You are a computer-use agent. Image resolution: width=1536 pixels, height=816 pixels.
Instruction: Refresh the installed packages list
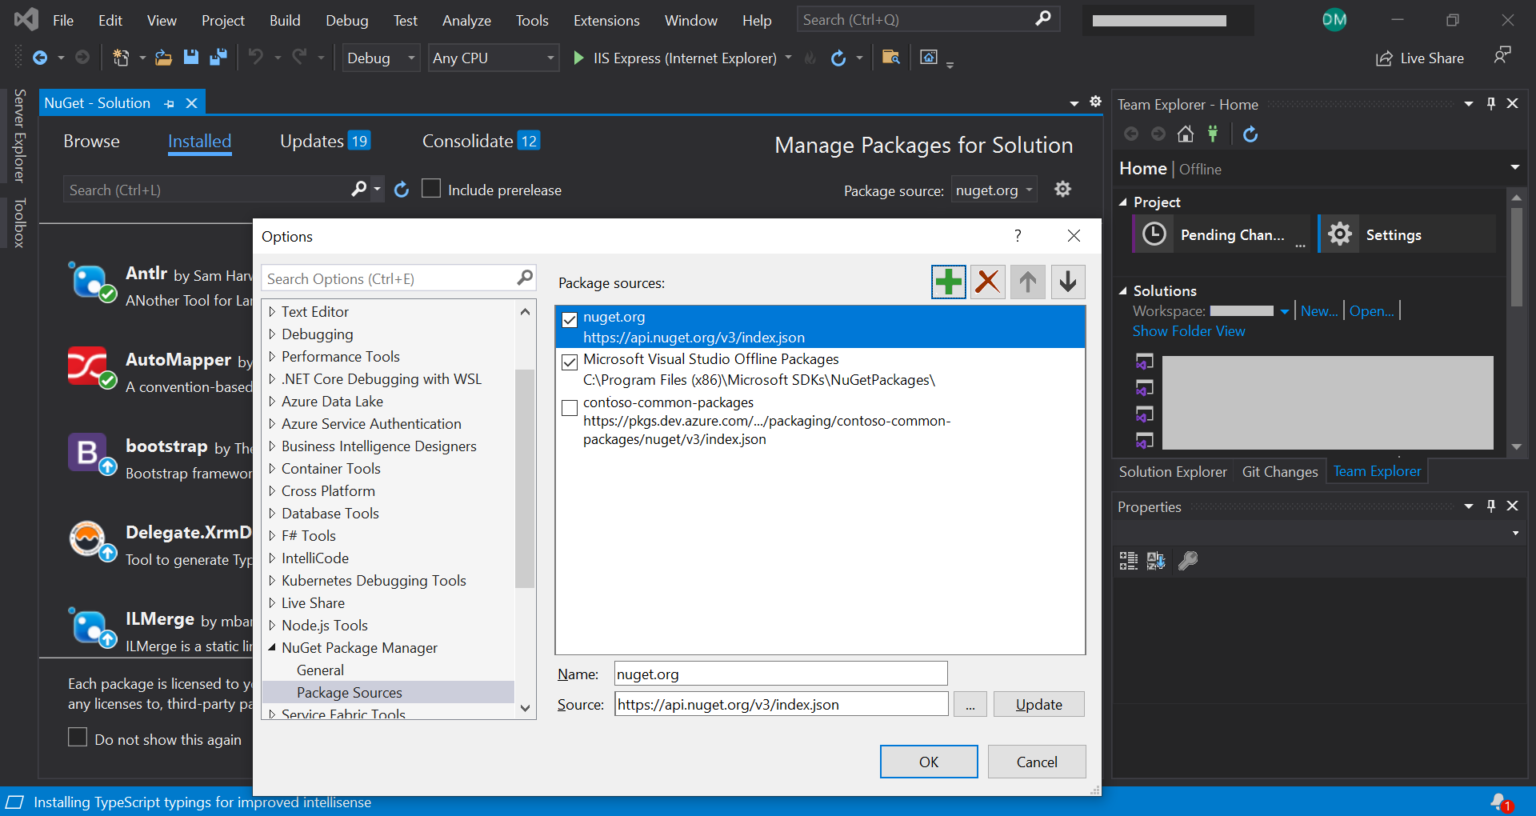(x=401, y=189)
